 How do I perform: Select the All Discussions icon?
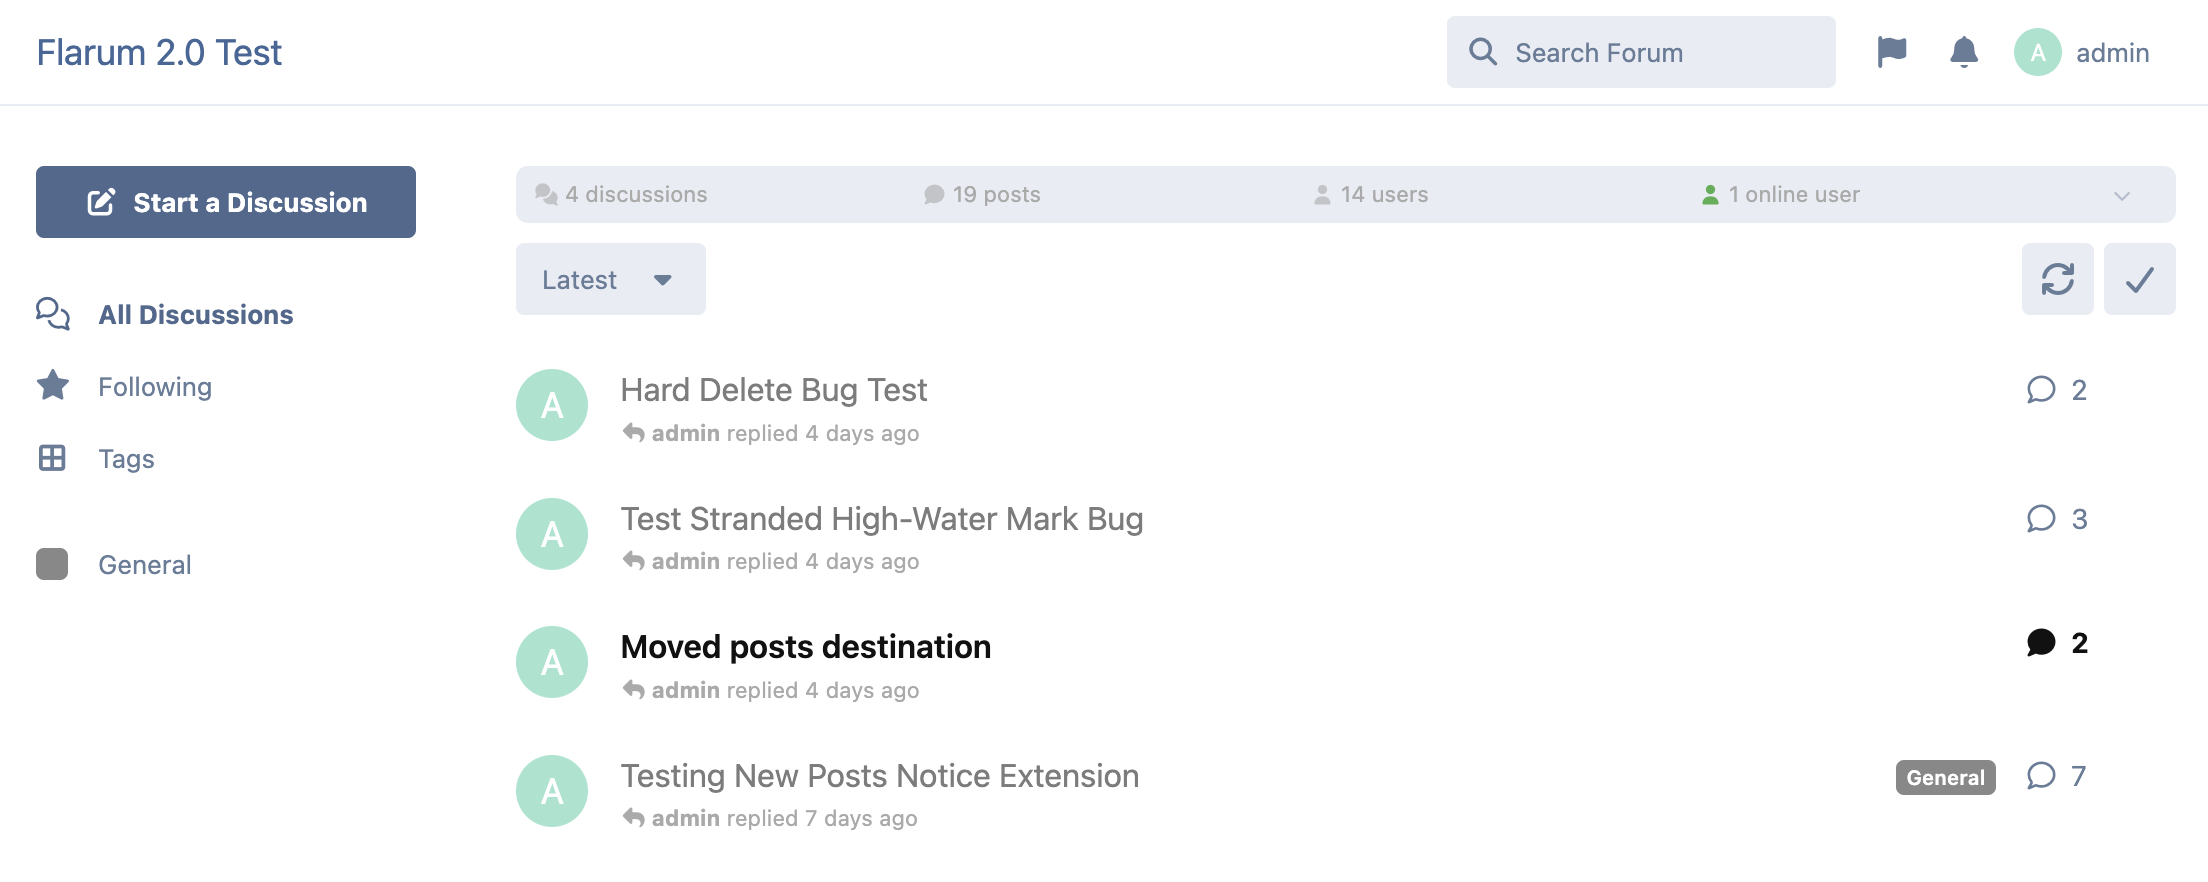click(51, 314)
